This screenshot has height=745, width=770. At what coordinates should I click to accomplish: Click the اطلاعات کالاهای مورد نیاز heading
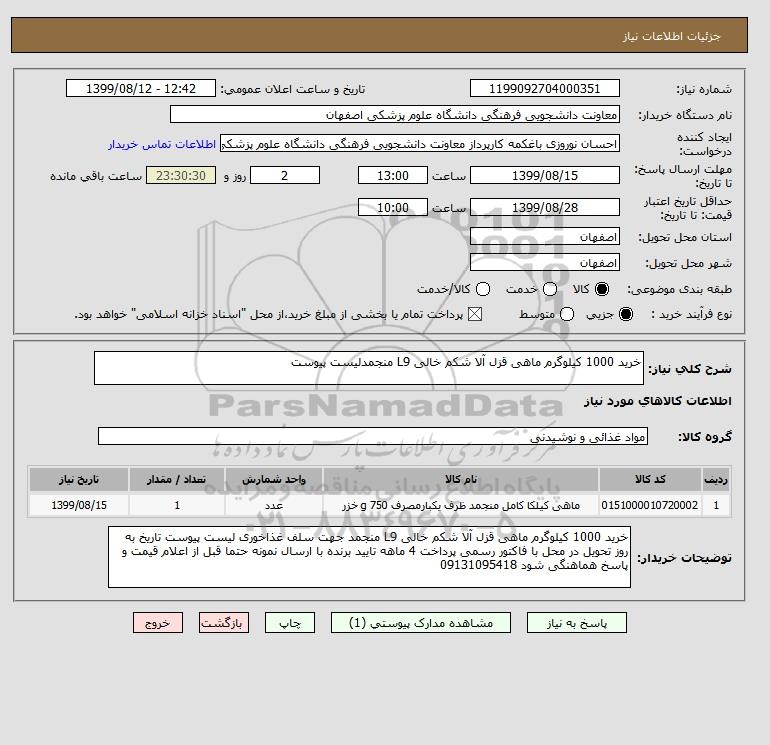(x=658, y=401)
